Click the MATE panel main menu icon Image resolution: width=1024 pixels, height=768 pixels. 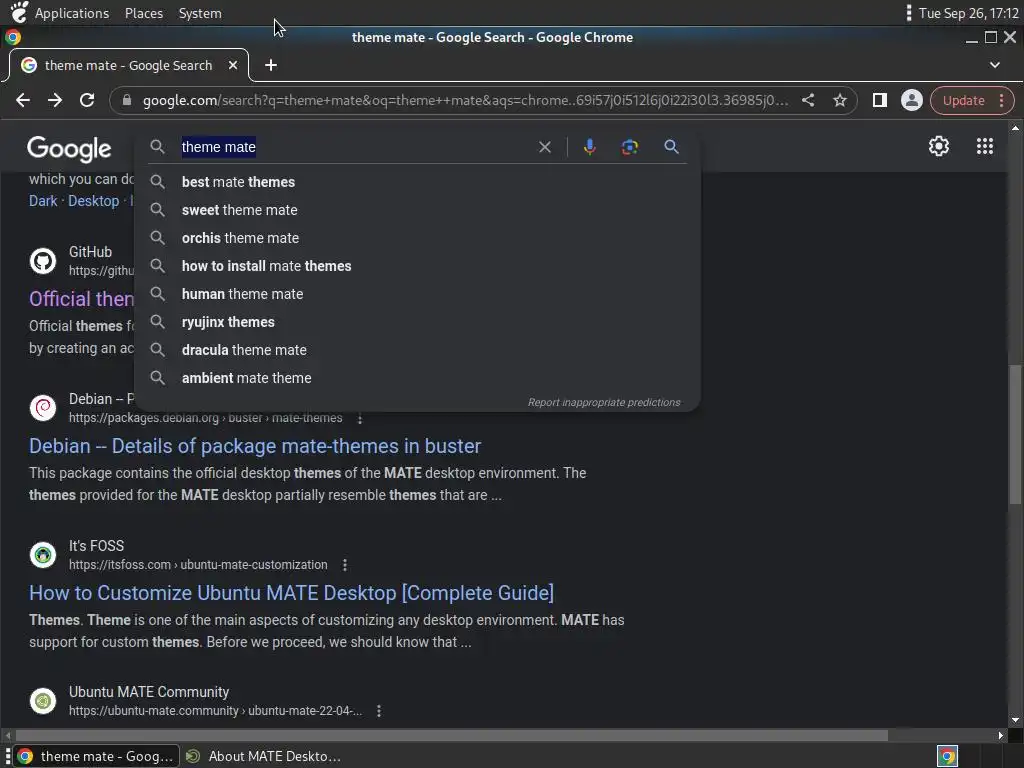pos(19,12)
